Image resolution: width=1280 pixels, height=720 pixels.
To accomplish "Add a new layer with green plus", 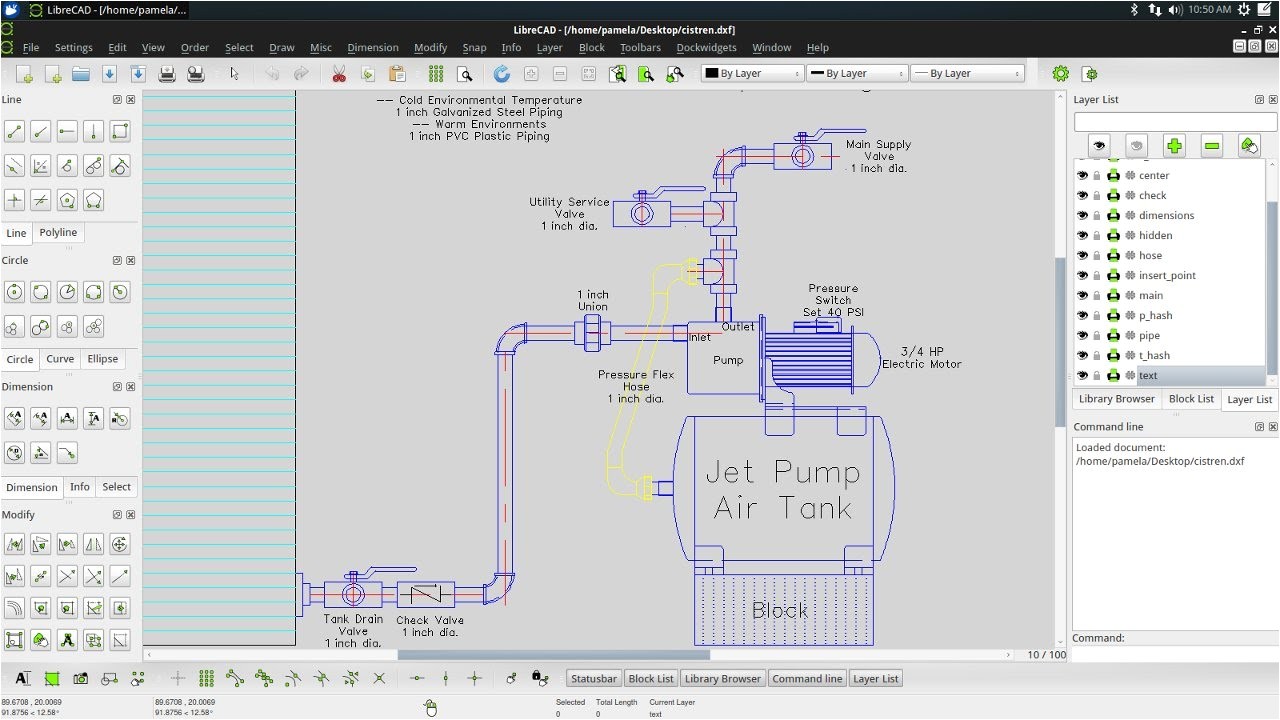I will [1174, 146].
